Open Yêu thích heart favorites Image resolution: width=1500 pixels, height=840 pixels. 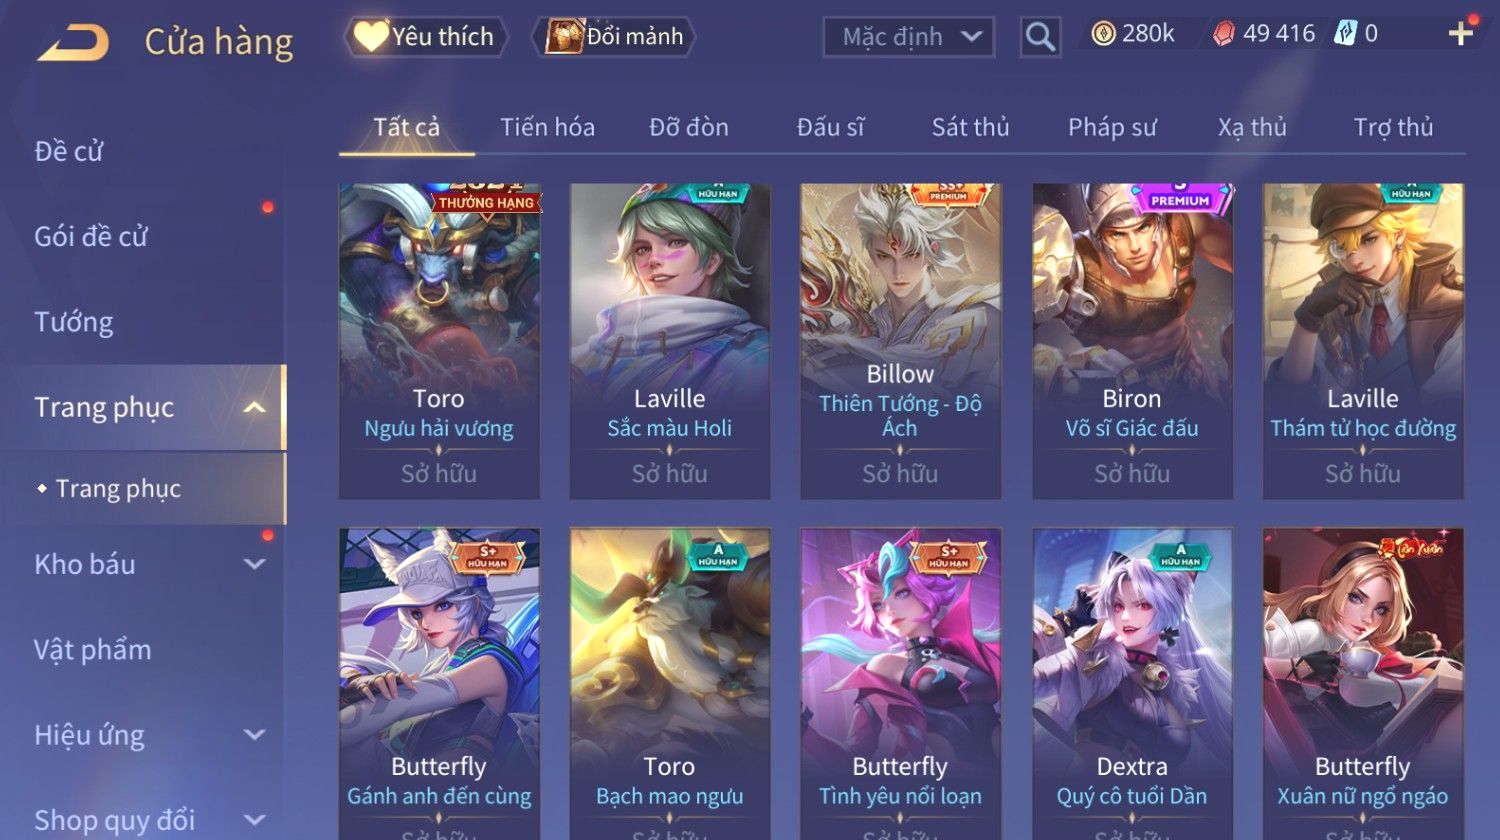(x=425, y=37)
